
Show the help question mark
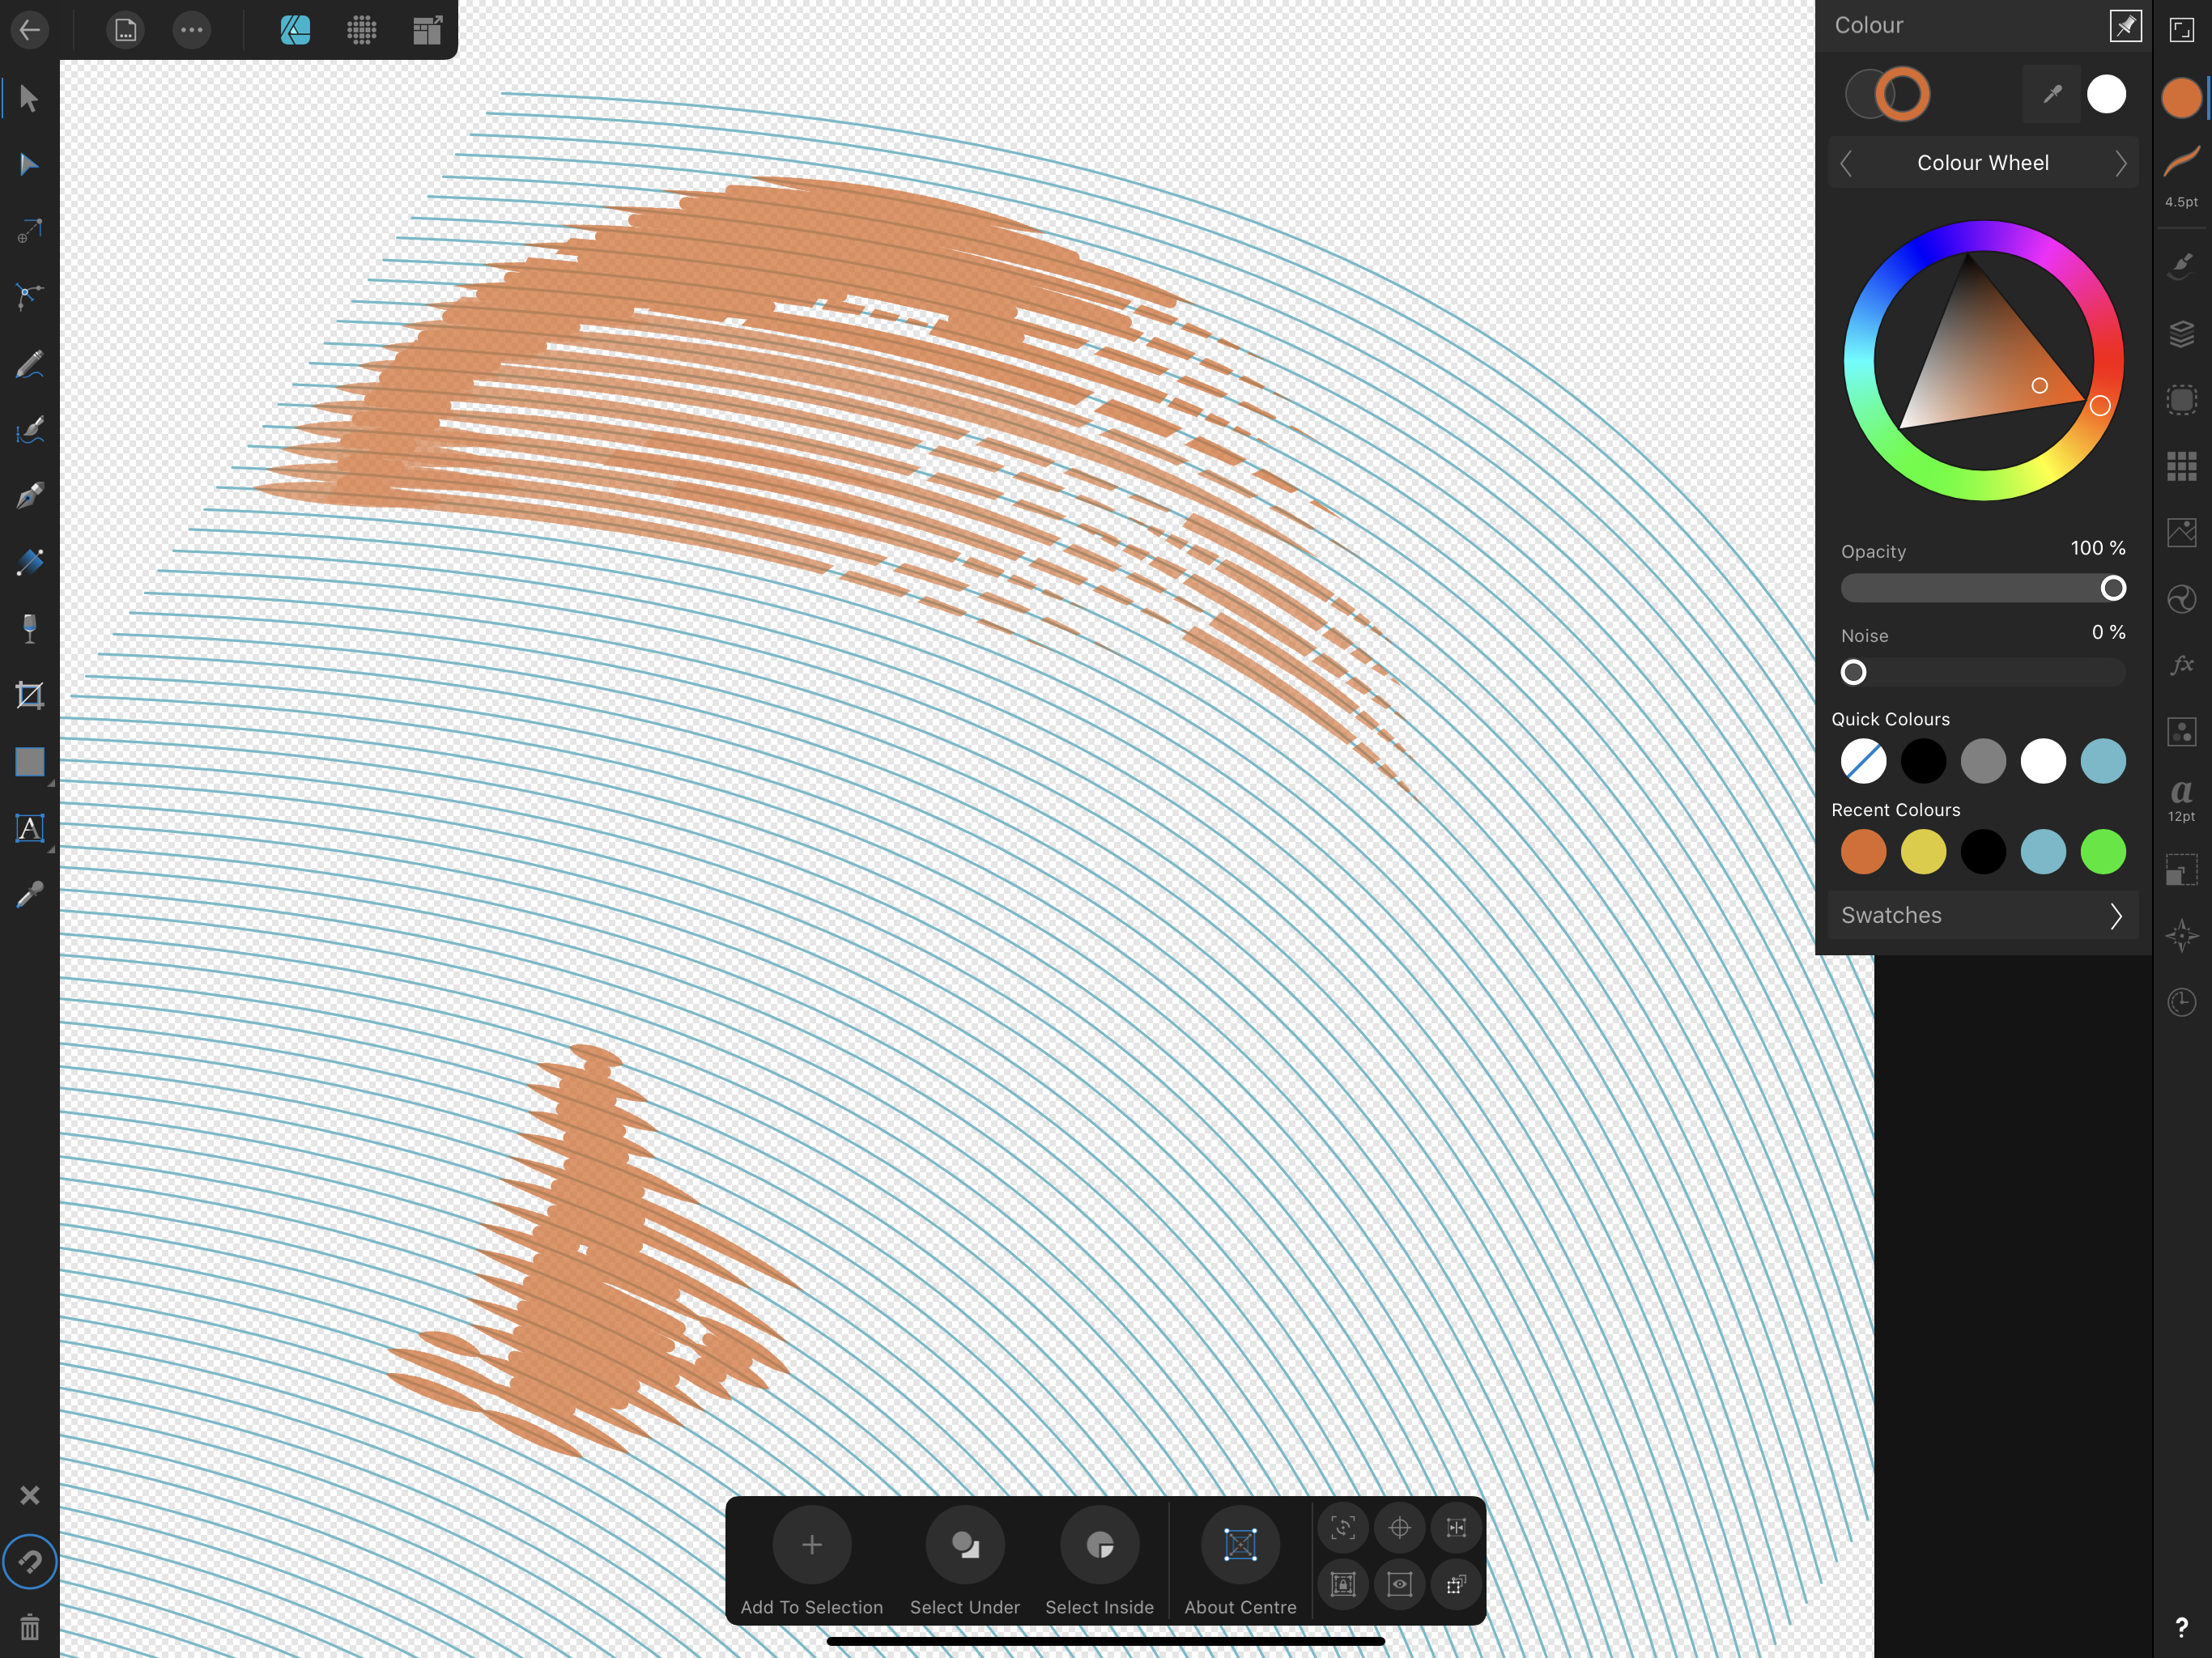point(2181,1627)
